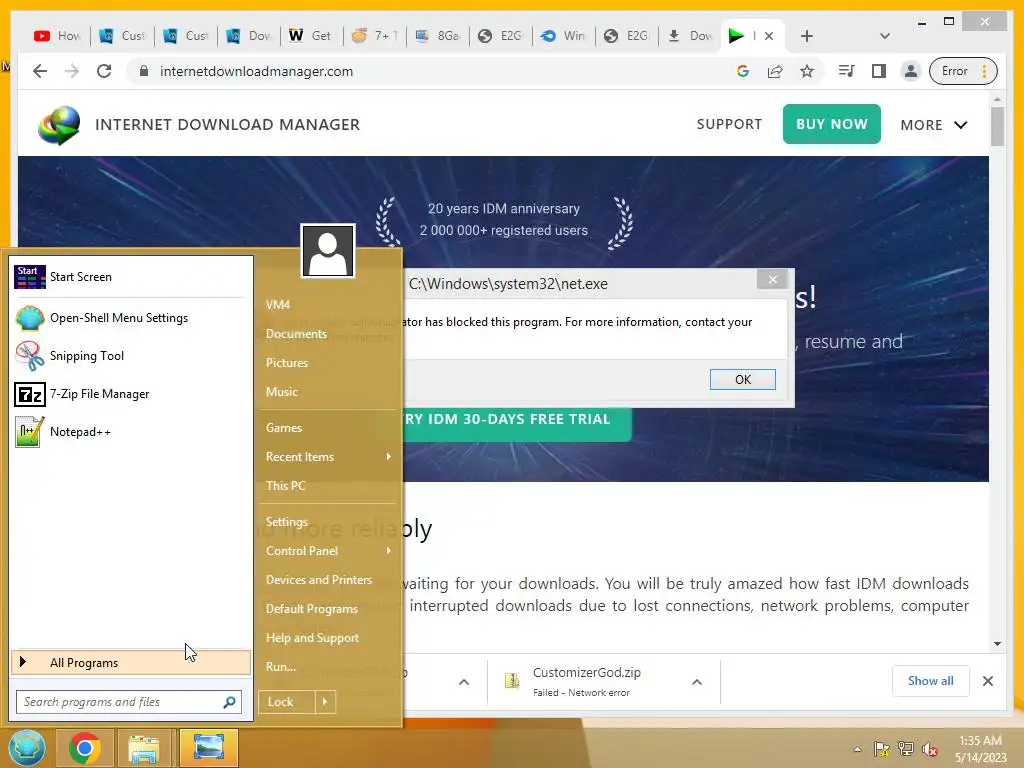Click the site lock icon in address bar
This screenshot has height=768, width=1024.
pyautogui.click(x=144, y=71)
